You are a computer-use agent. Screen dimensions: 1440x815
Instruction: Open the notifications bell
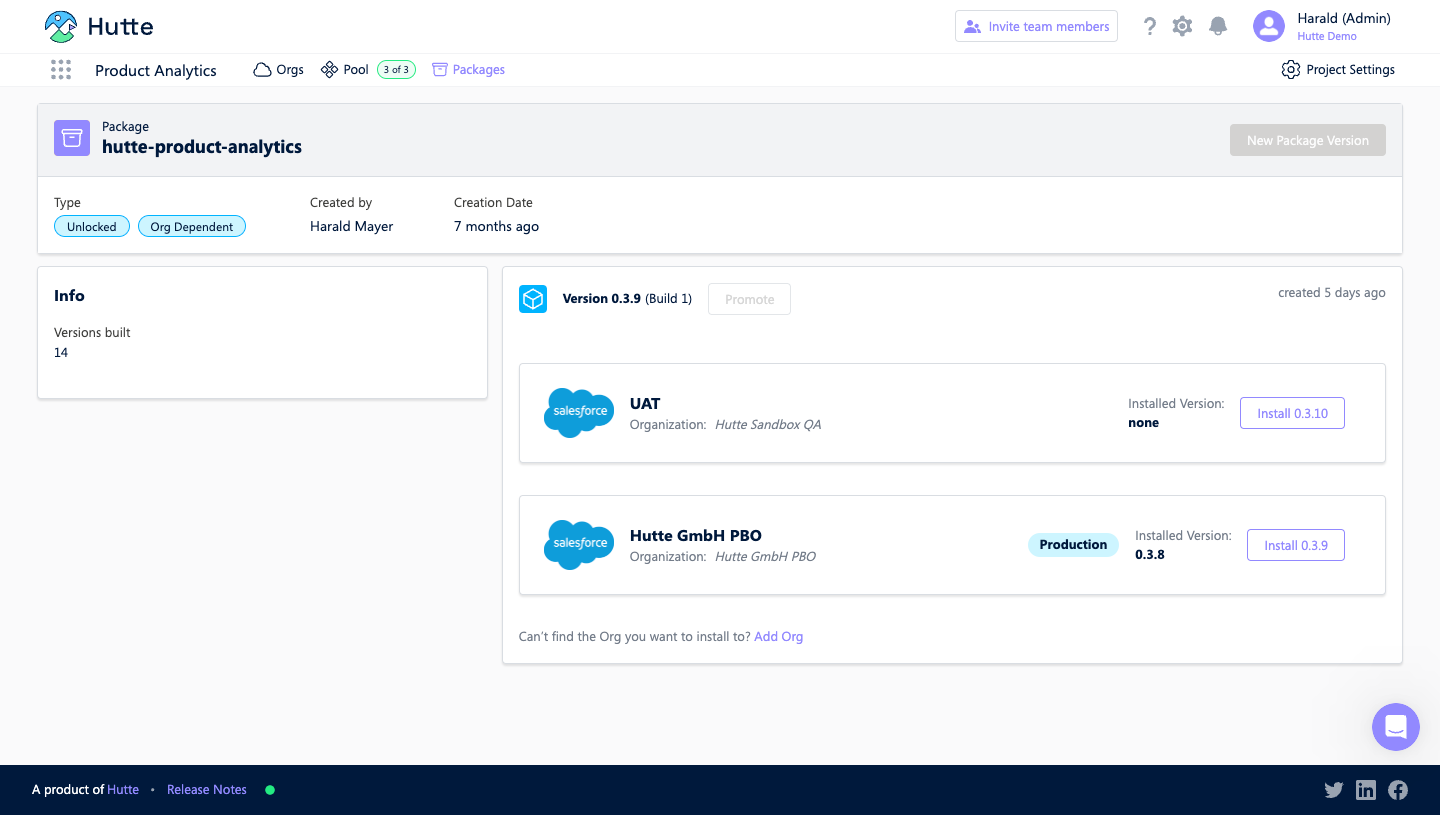click(x=1218, y=27)
